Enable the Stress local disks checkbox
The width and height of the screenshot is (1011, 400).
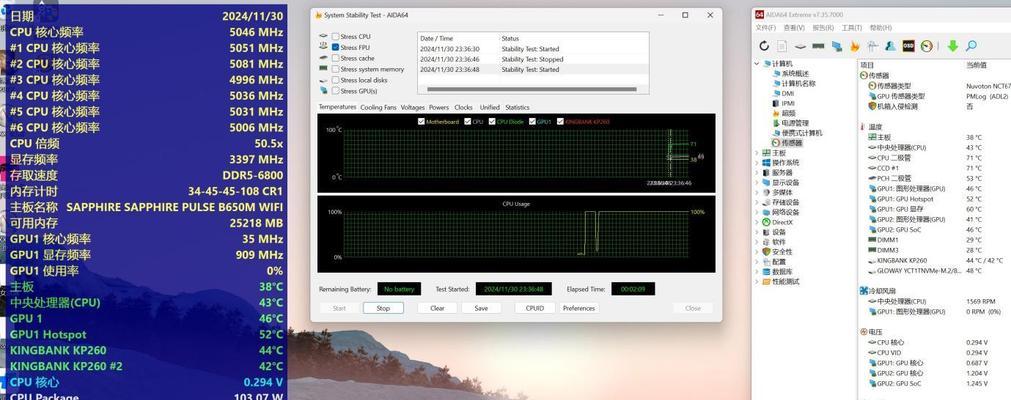[335, 80]
